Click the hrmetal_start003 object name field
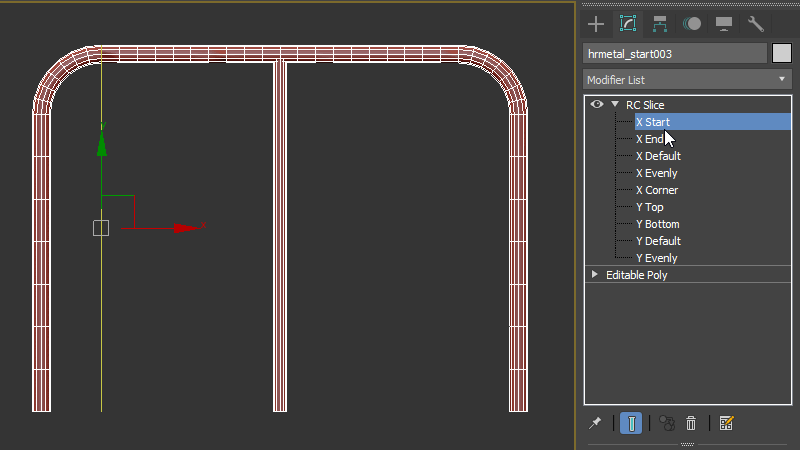Image resolution: width=800 pixels, height=450 pixels. (x=674, y=54)
